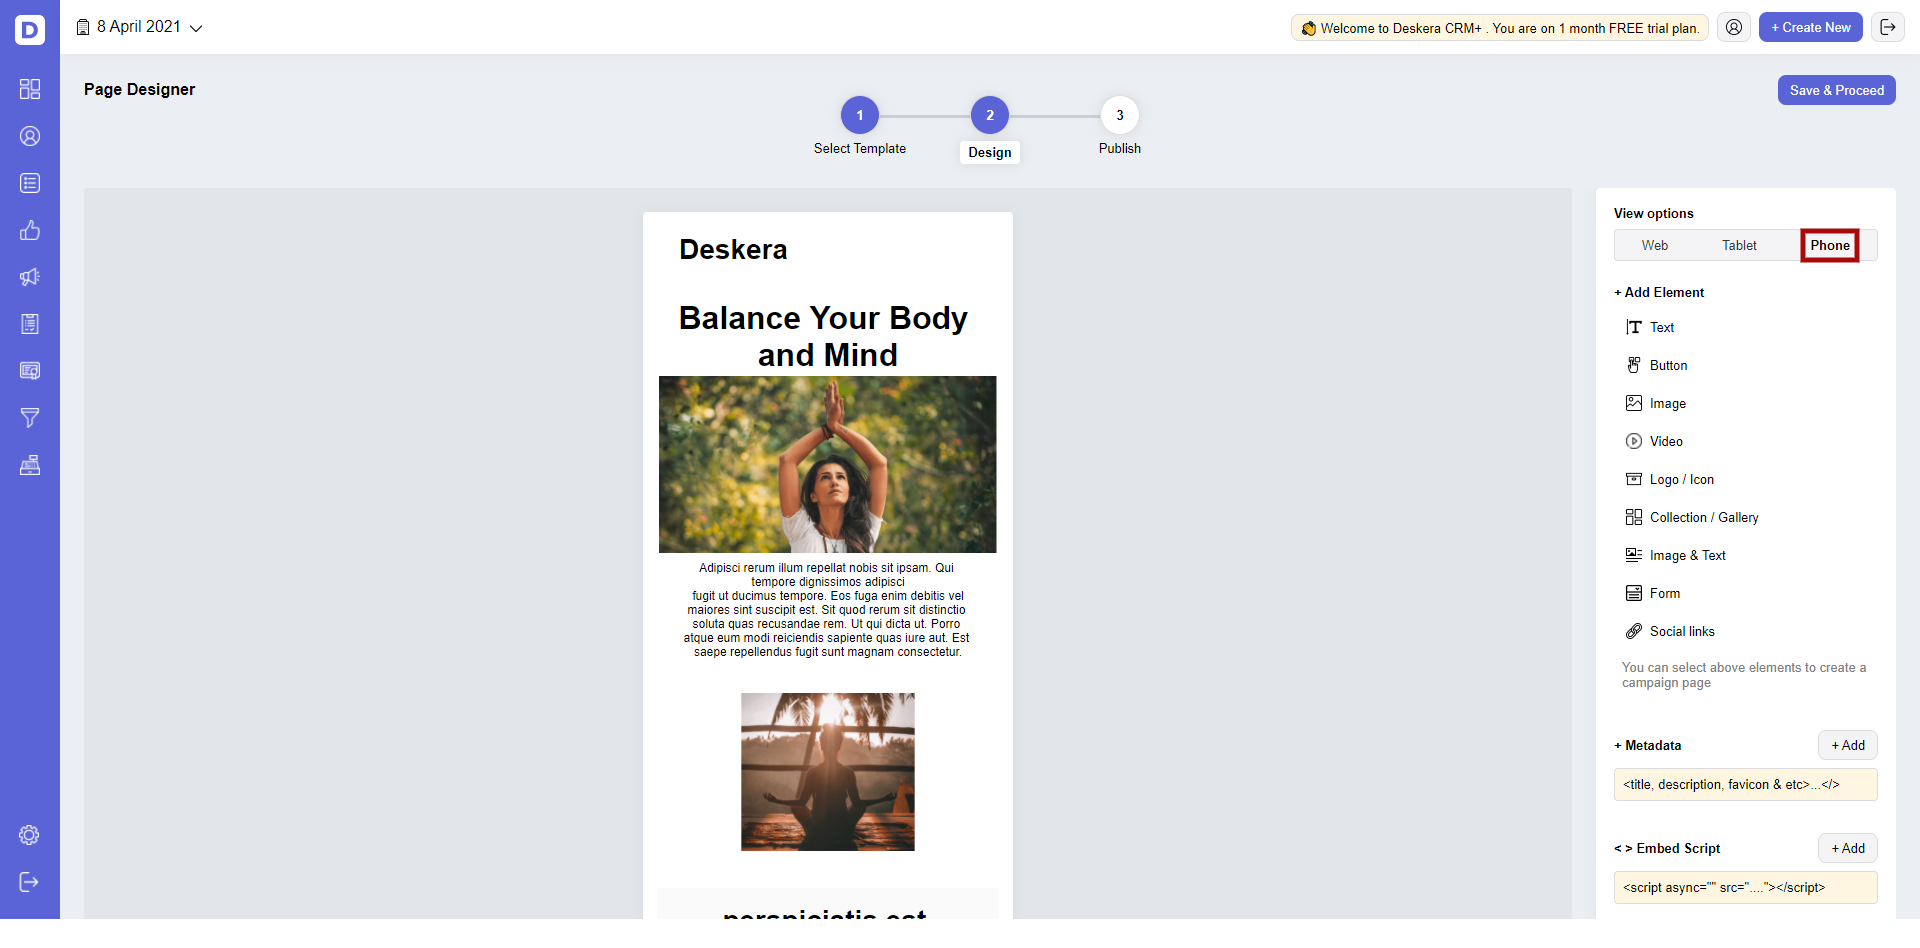Click the Publish label text
Image resolution: width=1920 pixels, height=948 pixels.
coord(1120,148)
